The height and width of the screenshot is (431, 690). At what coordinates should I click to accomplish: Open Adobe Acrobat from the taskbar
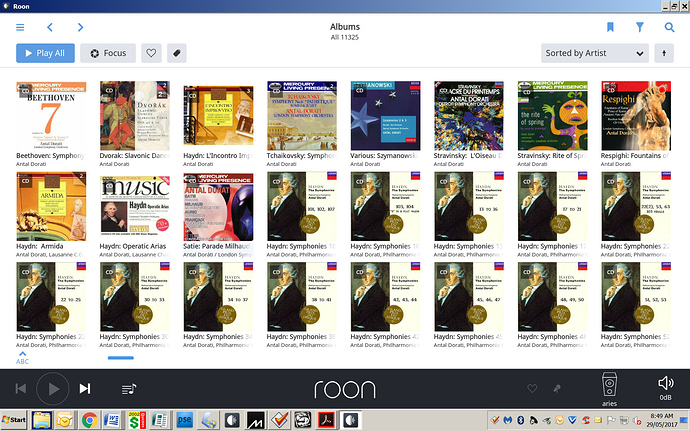pos(326,420)
